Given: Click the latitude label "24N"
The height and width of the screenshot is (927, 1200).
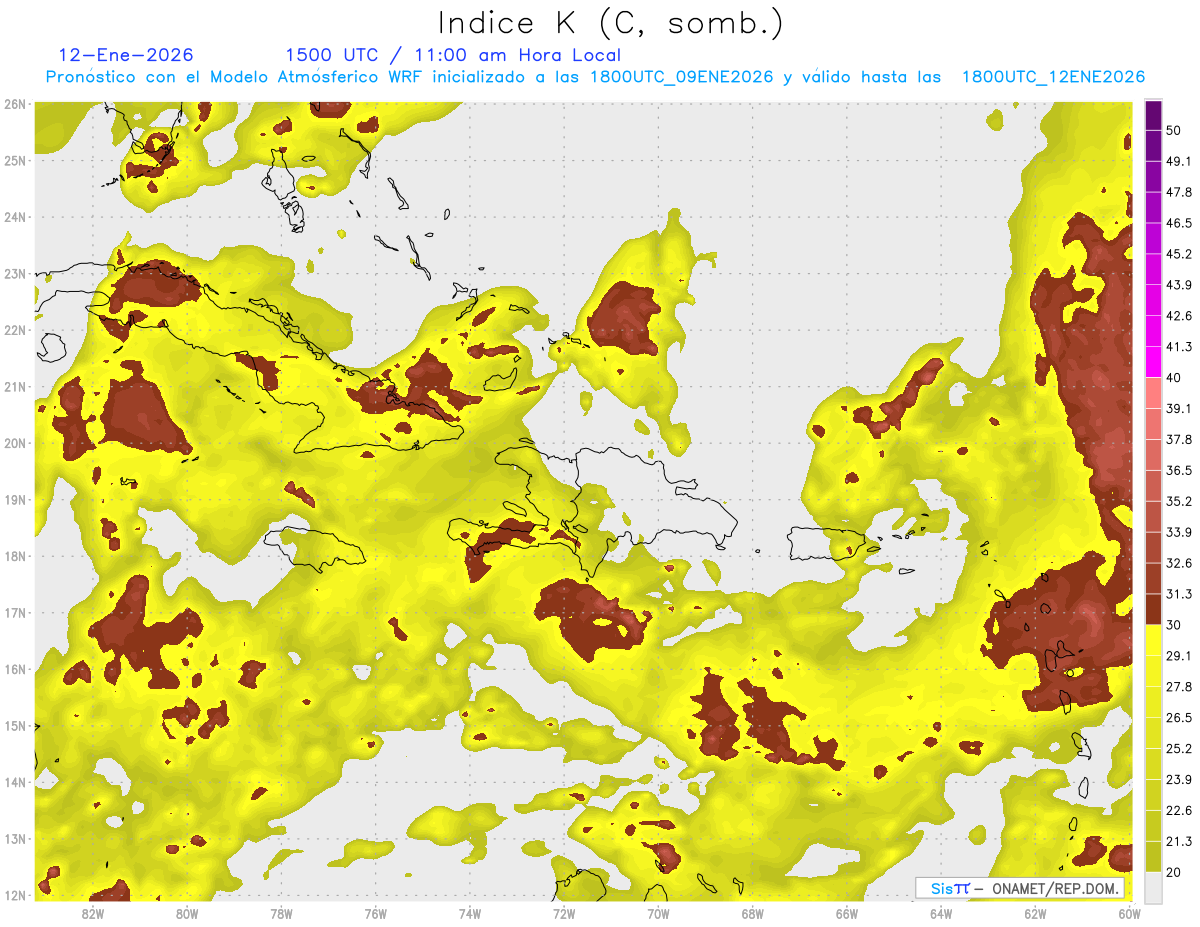Looking at the screenshot, I should click(14, 217).
